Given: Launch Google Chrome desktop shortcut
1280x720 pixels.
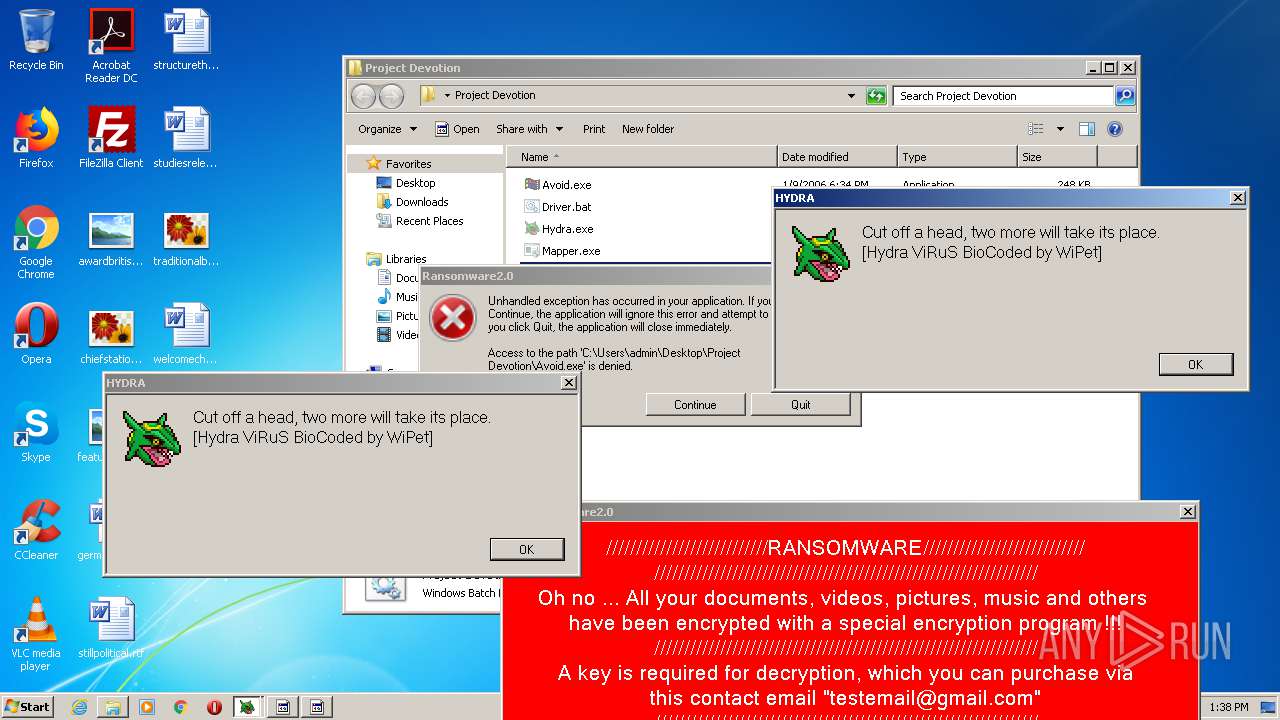Looking at the screenshot, I should point(36,242).
